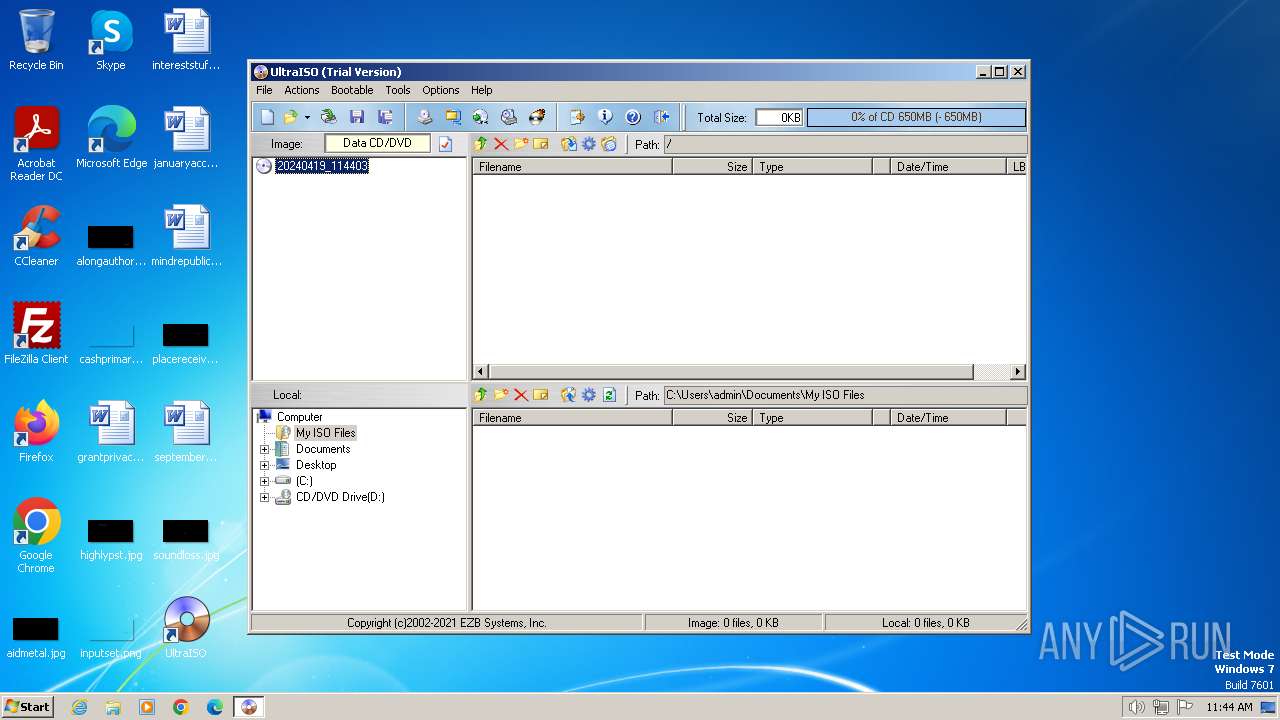
Task: Open the Tools menu
Action: click(398, 90)
